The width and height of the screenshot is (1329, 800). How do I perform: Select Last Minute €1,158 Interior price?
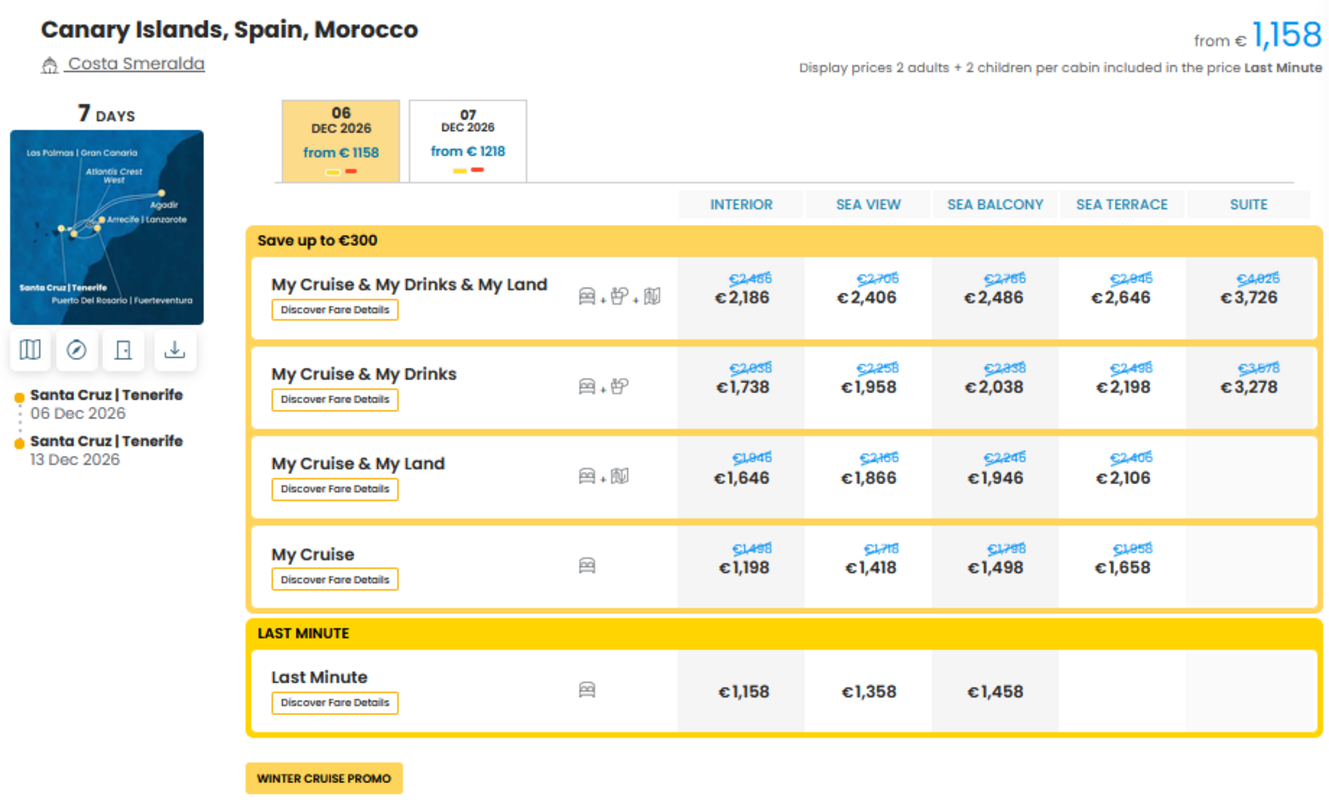(744, 692)
